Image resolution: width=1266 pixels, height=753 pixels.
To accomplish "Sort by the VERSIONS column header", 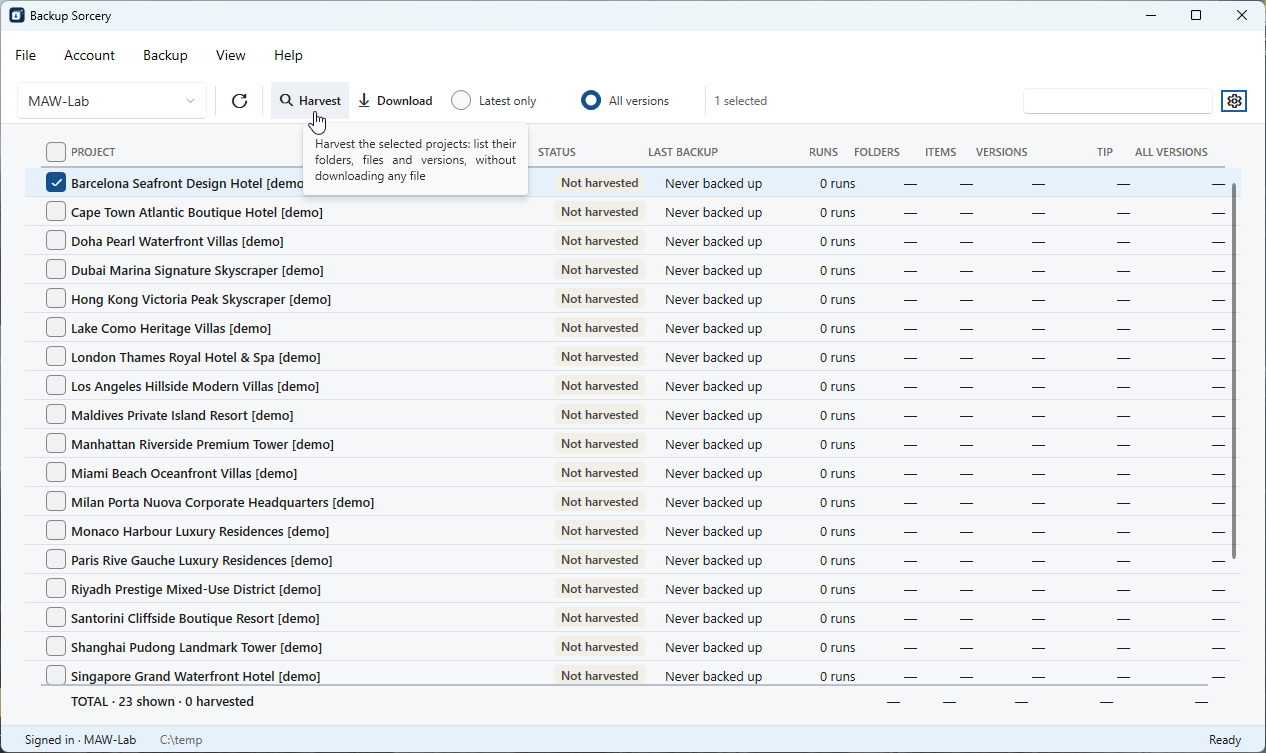I will coord(1002,152).
